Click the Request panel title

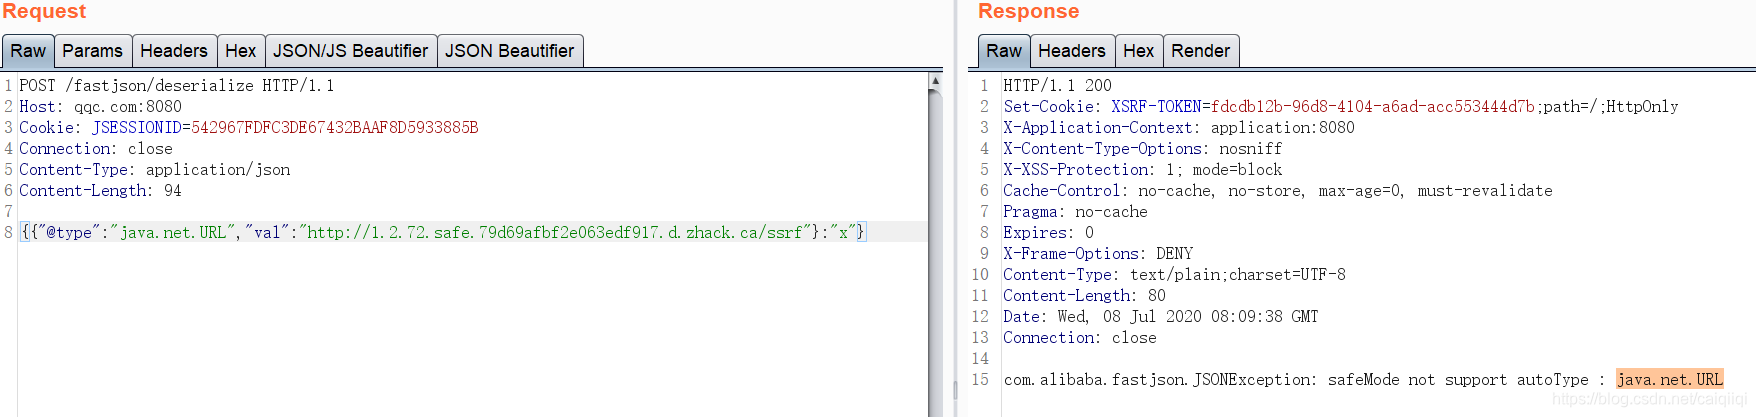(x=44, y=12)
